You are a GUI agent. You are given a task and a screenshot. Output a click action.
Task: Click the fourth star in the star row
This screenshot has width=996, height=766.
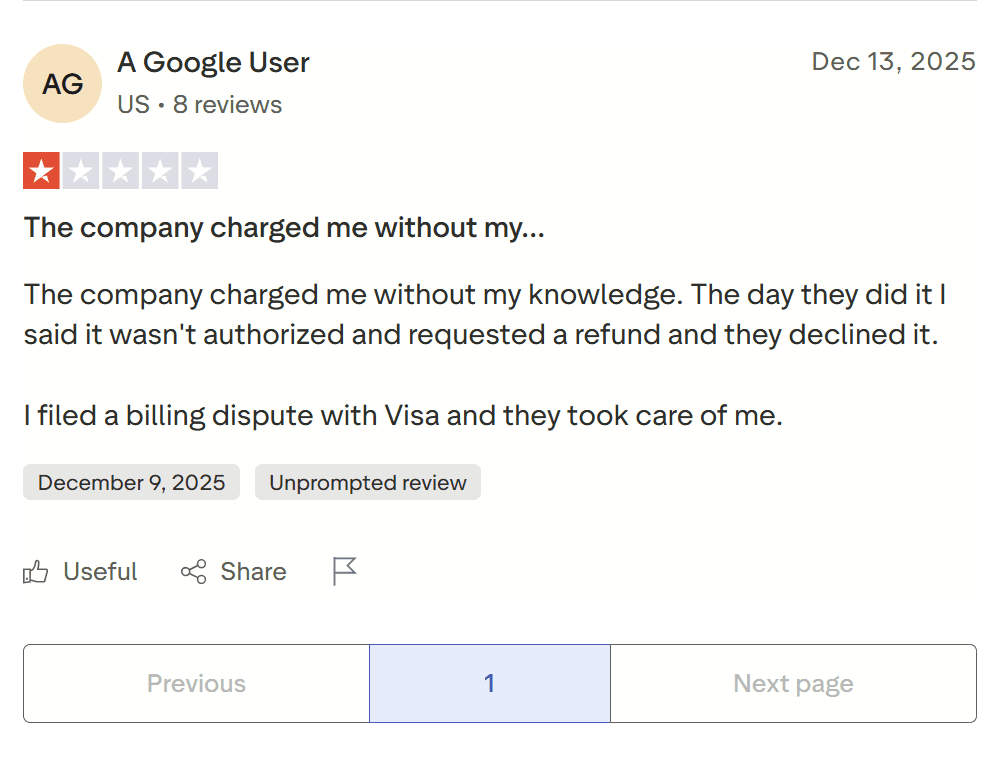pos(162,170)
